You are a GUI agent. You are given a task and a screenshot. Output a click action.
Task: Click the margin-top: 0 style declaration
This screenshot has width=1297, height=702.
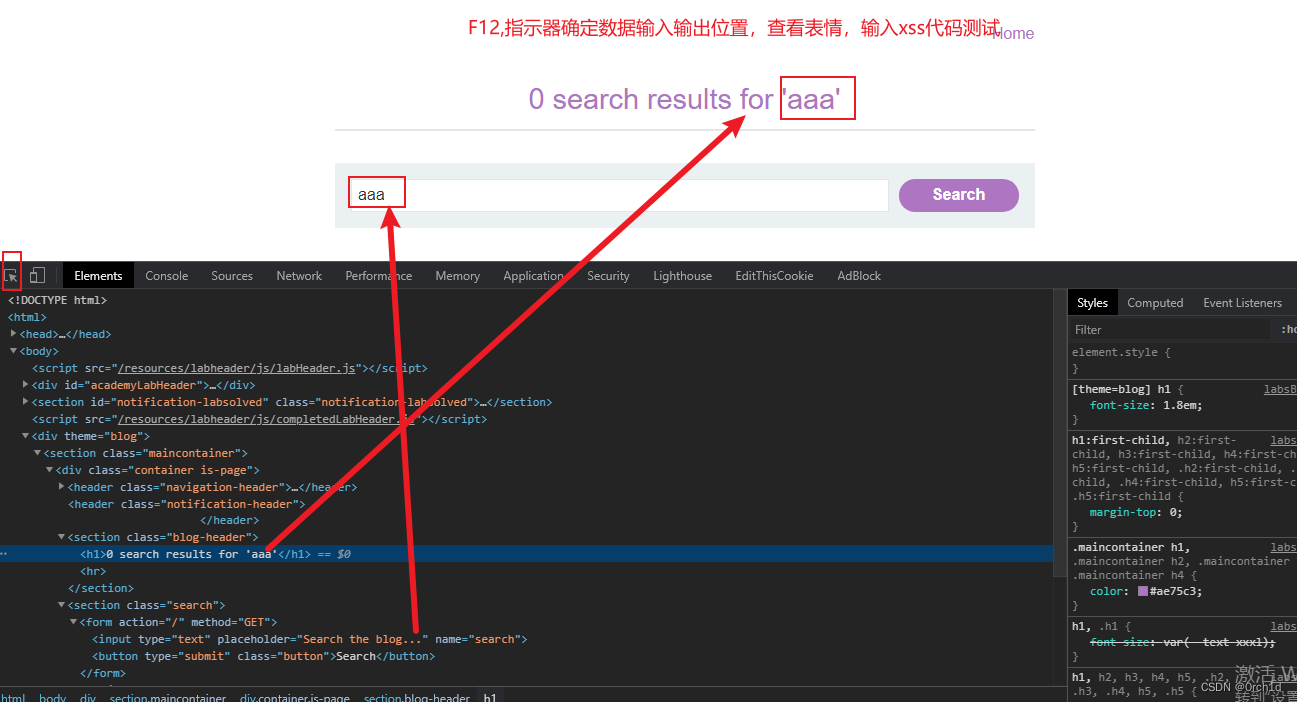(1136, 512)
